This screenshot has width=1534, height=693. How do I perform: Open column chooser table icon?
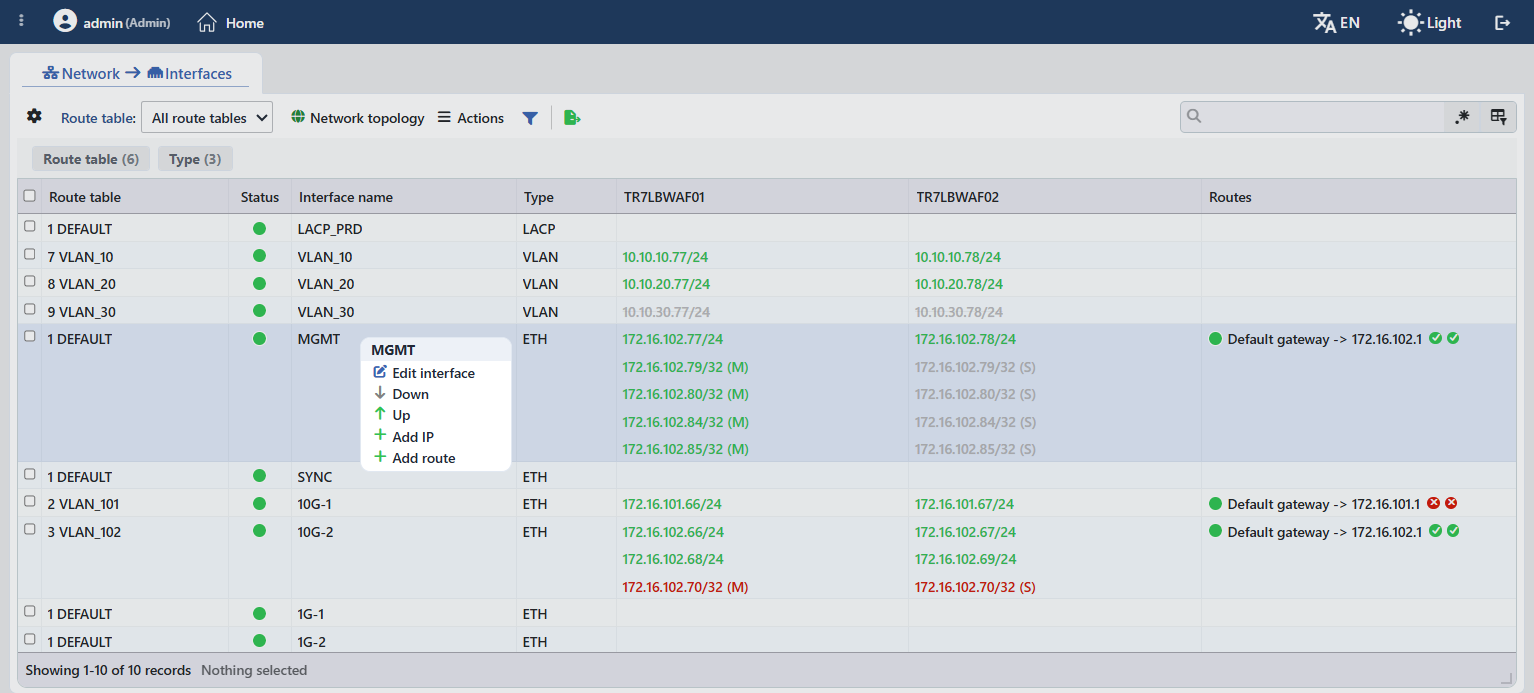[1498, 117]
